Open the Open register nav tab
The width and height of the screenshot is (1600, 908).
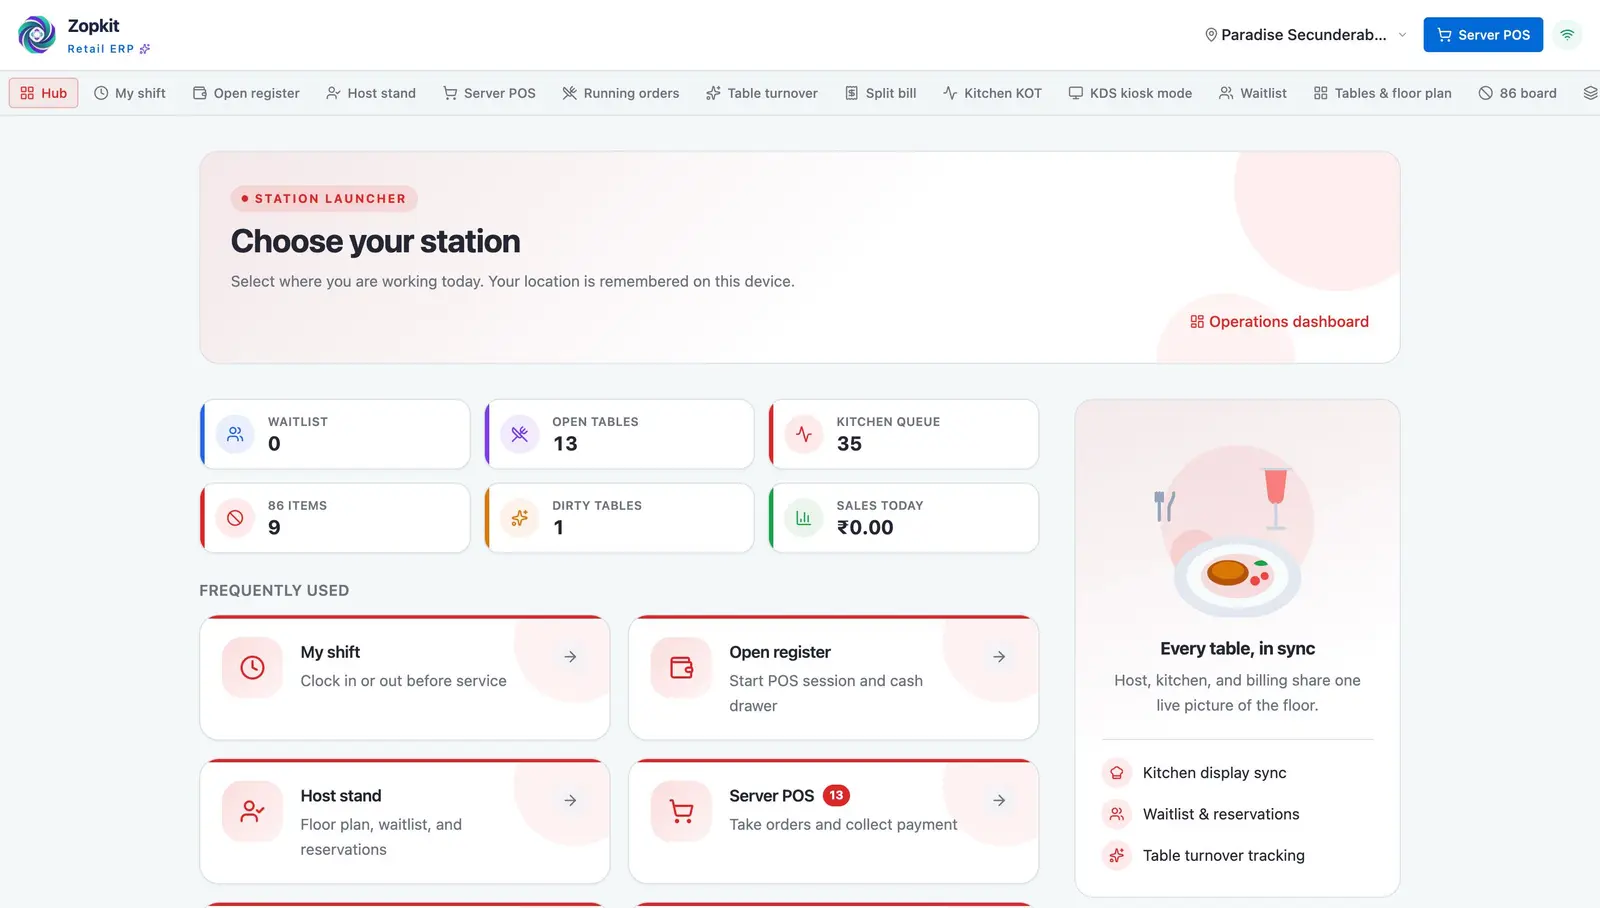(x=246, y=93)
